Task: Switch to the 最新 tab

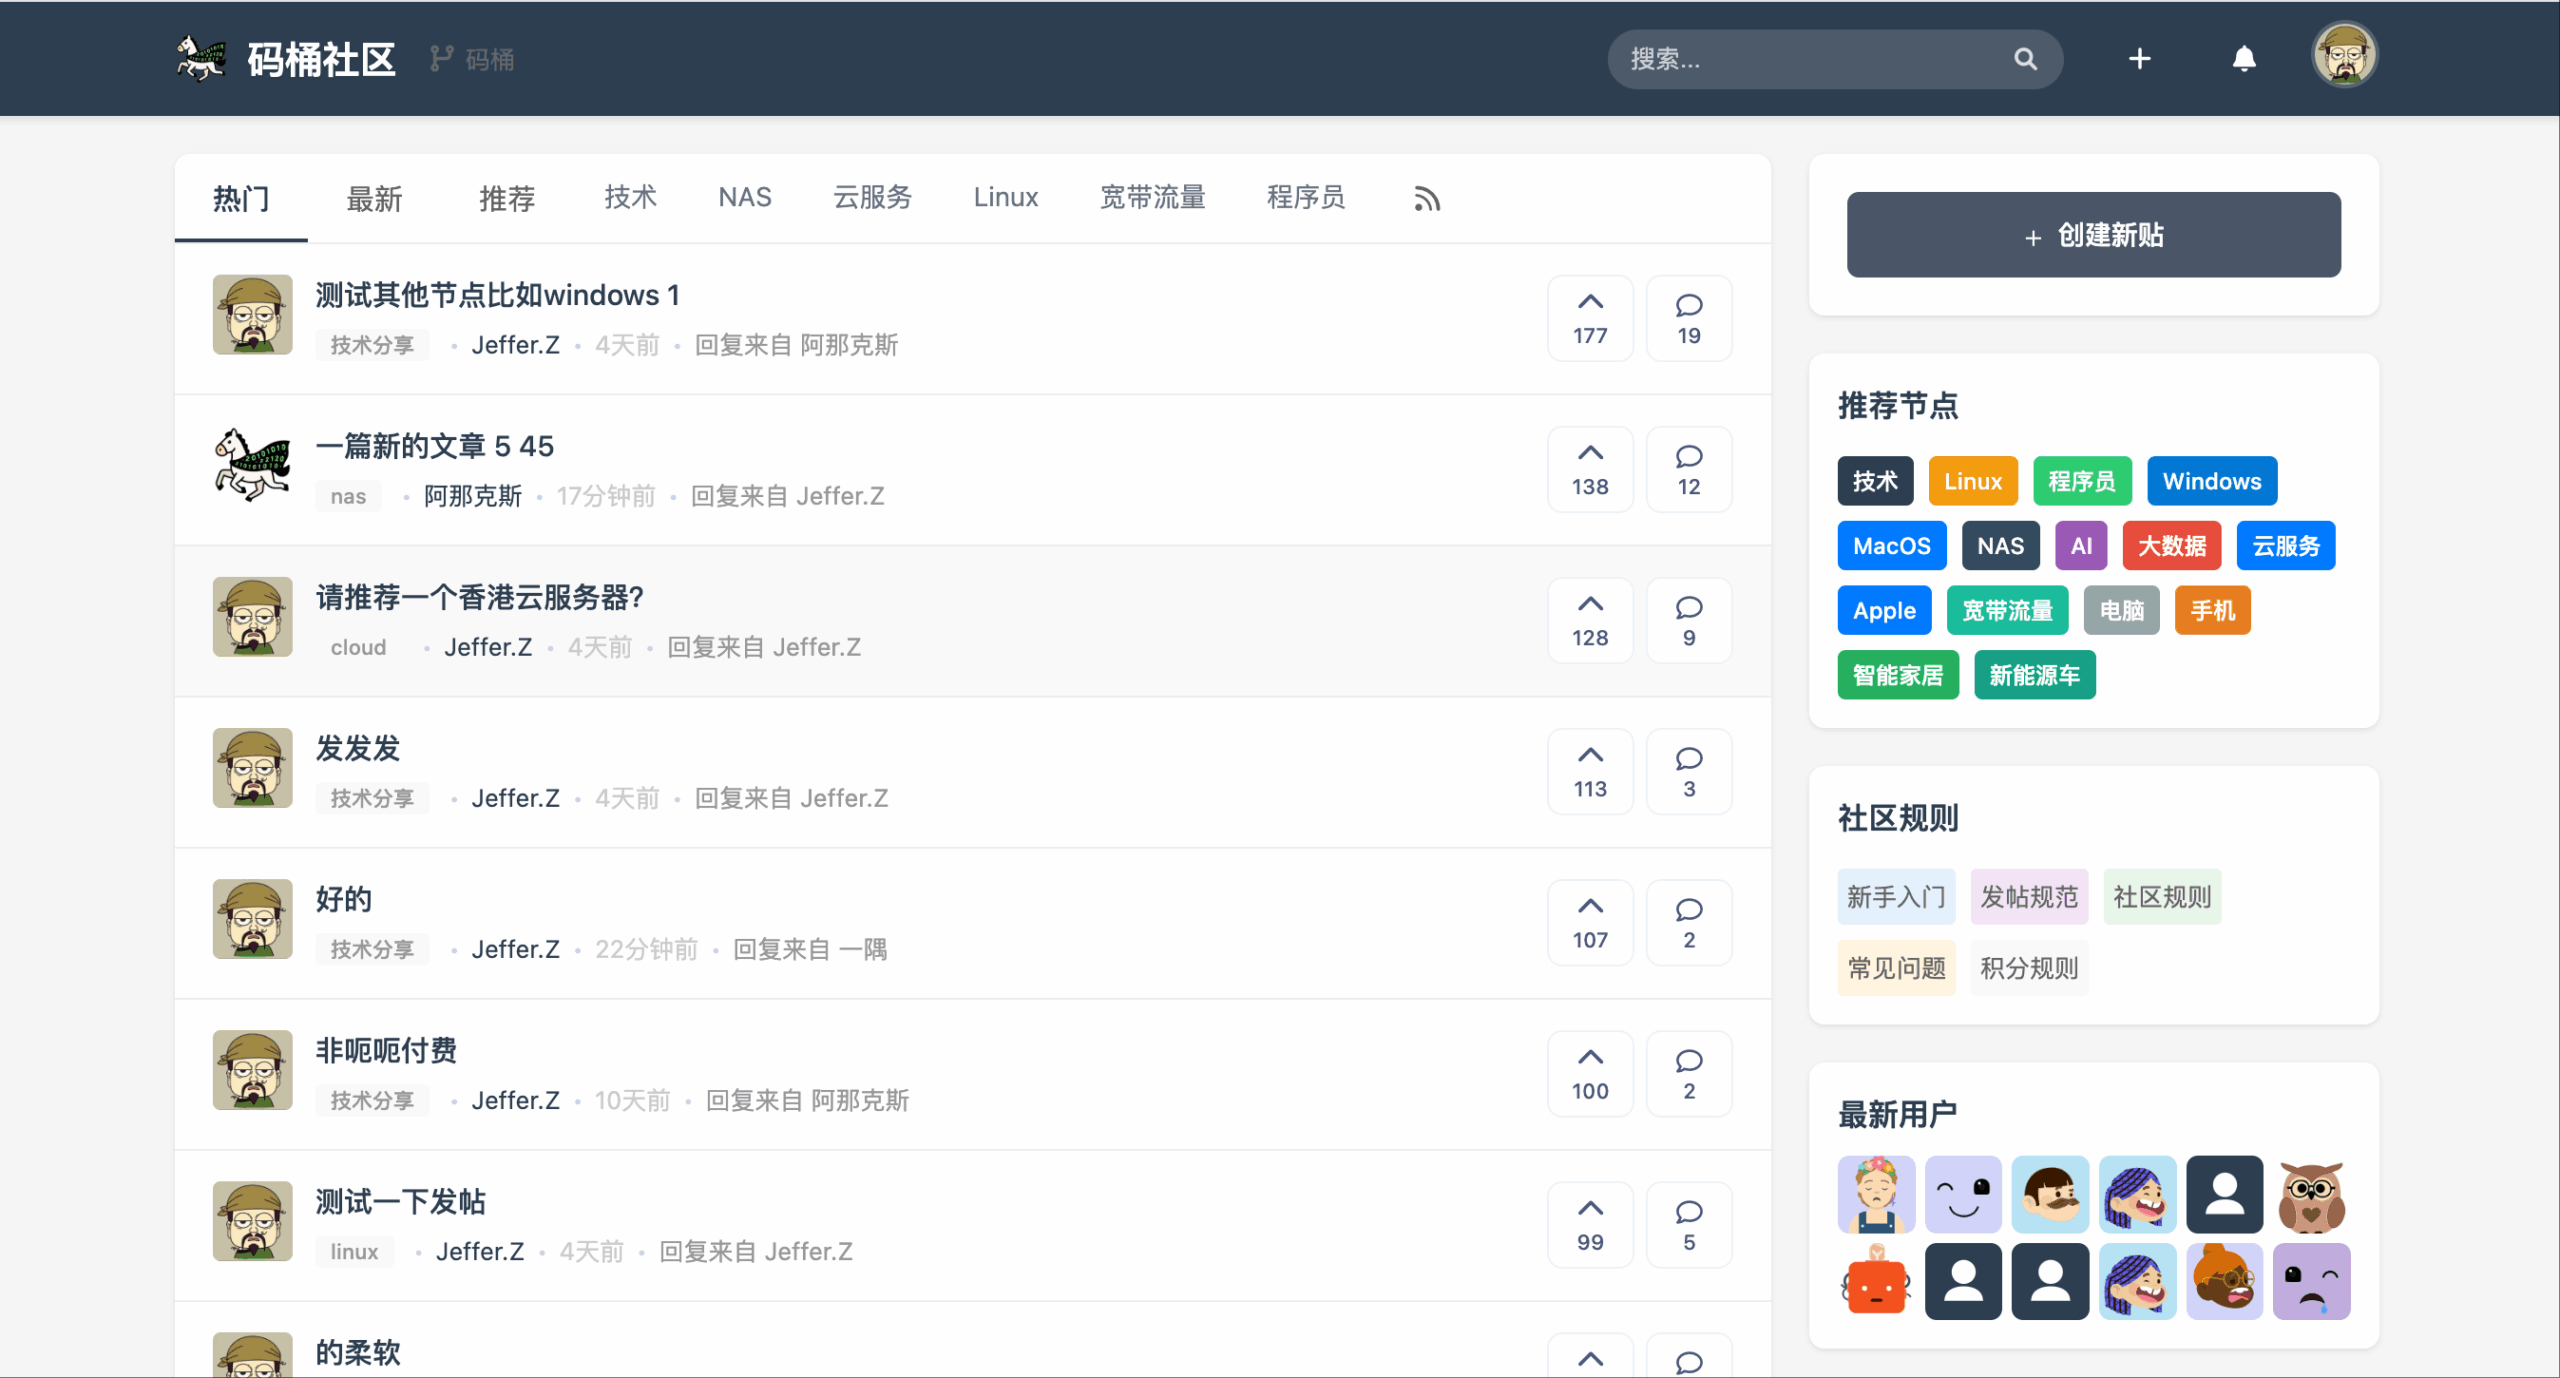Action: 374,198
